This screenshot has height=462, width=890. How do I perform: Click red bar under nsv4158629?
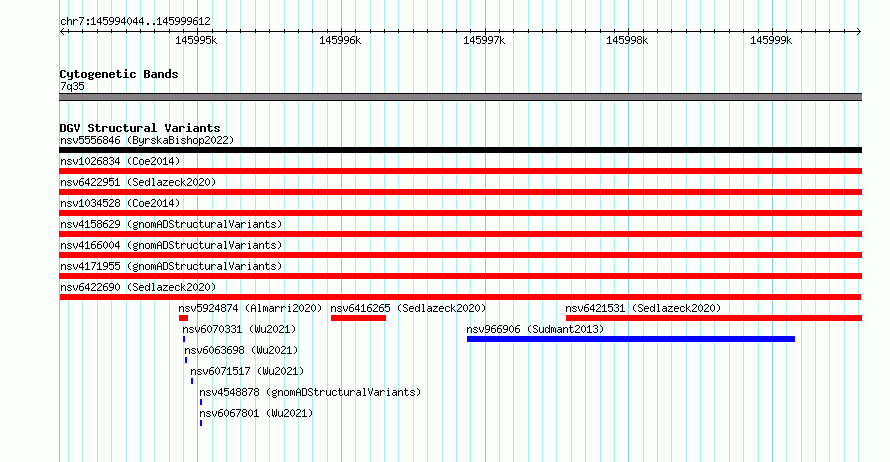[460, 234]
